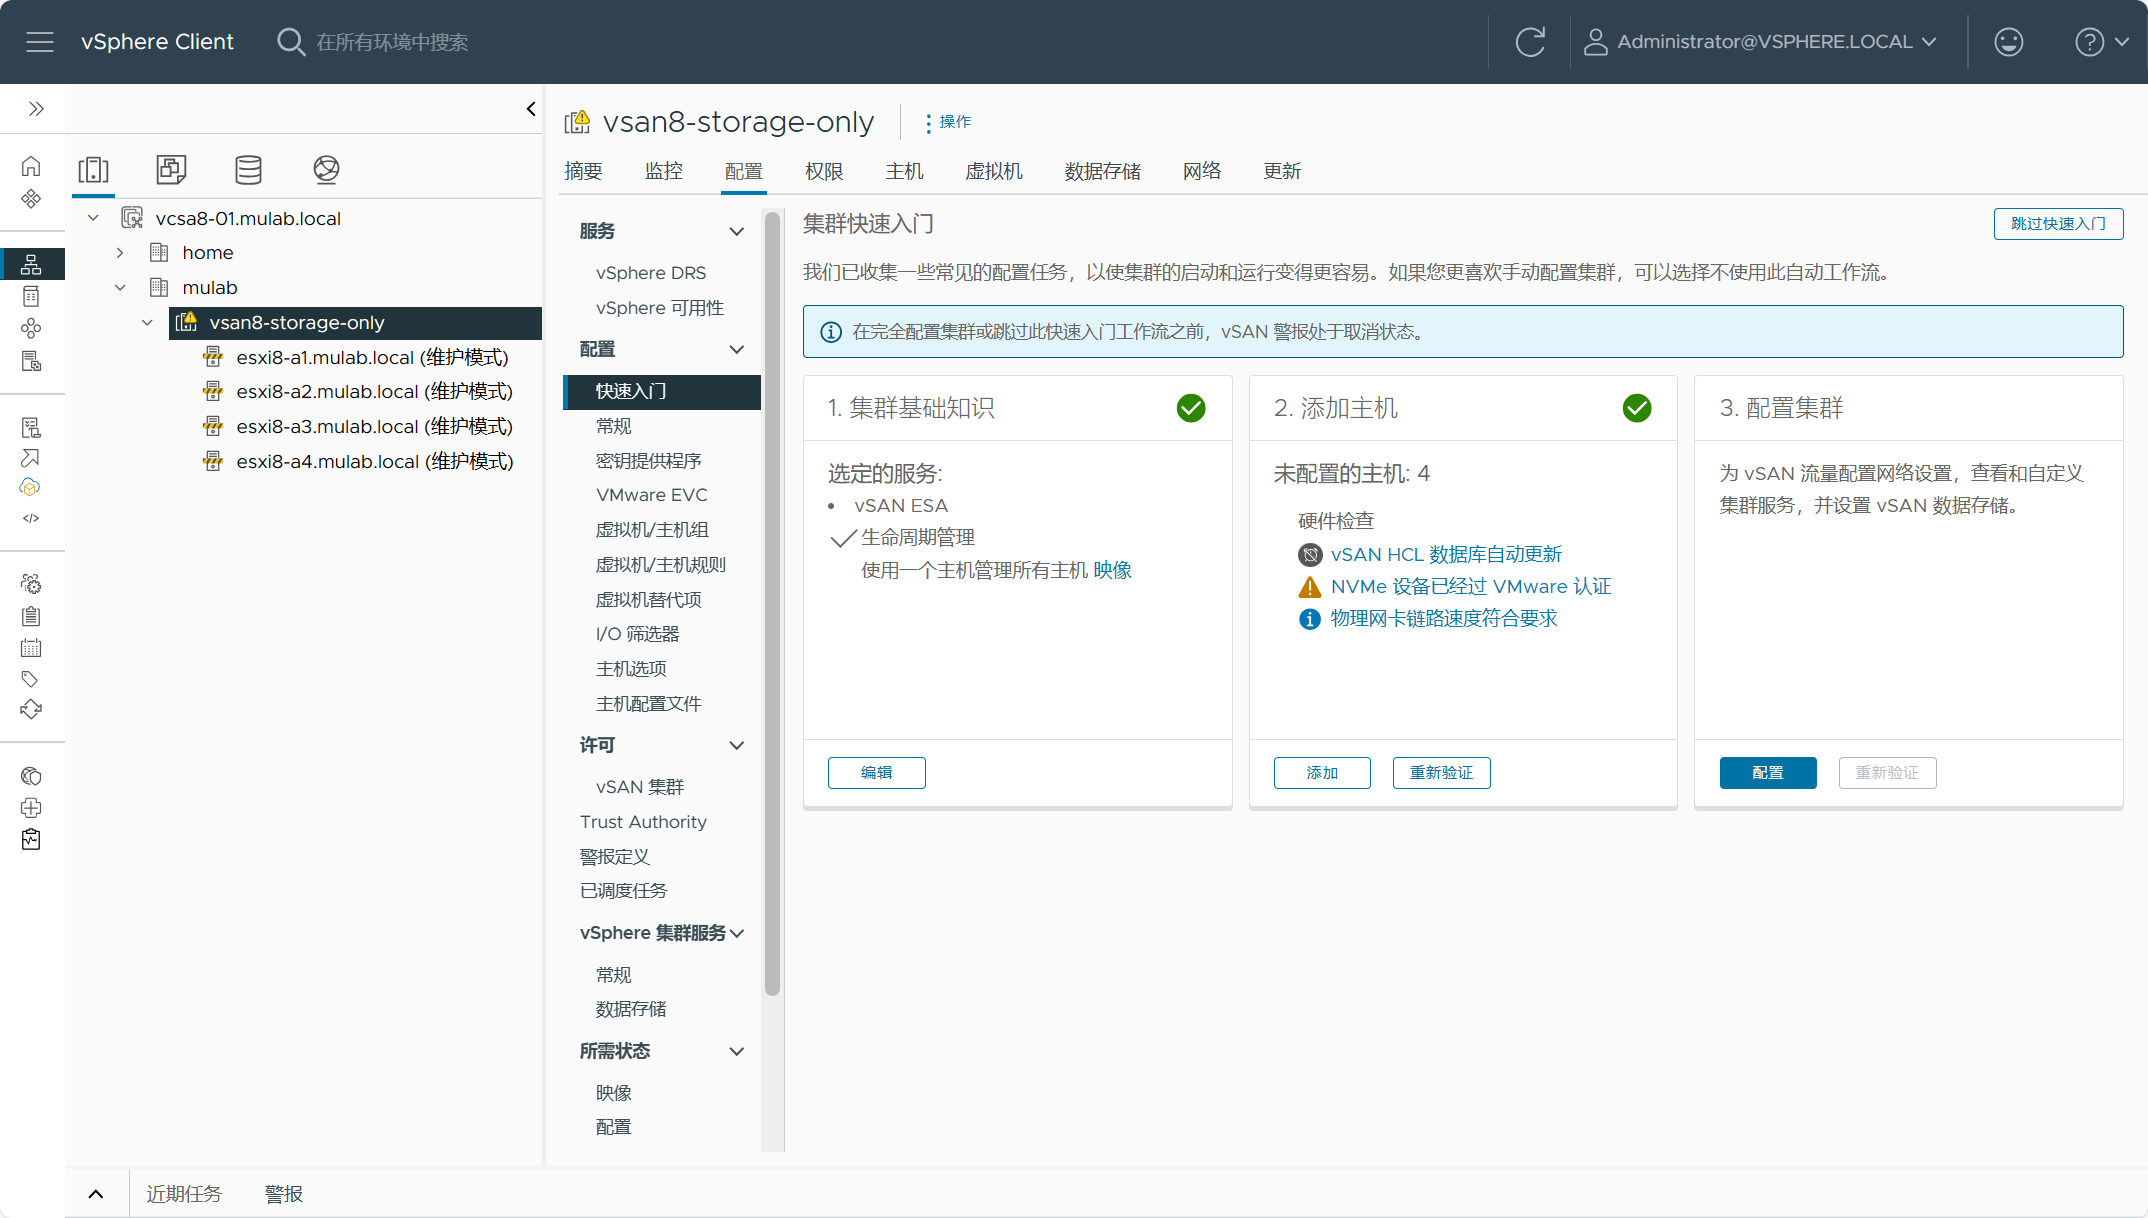Click the blue 配置 button
Image resolution: width=2148 pixels, height=1218 pixels.
click(x=1768, y=773)
